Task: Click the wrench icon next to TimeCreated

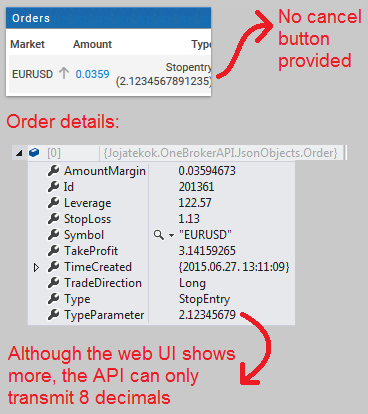Action: pyautogui.click(x=53, y=267)
